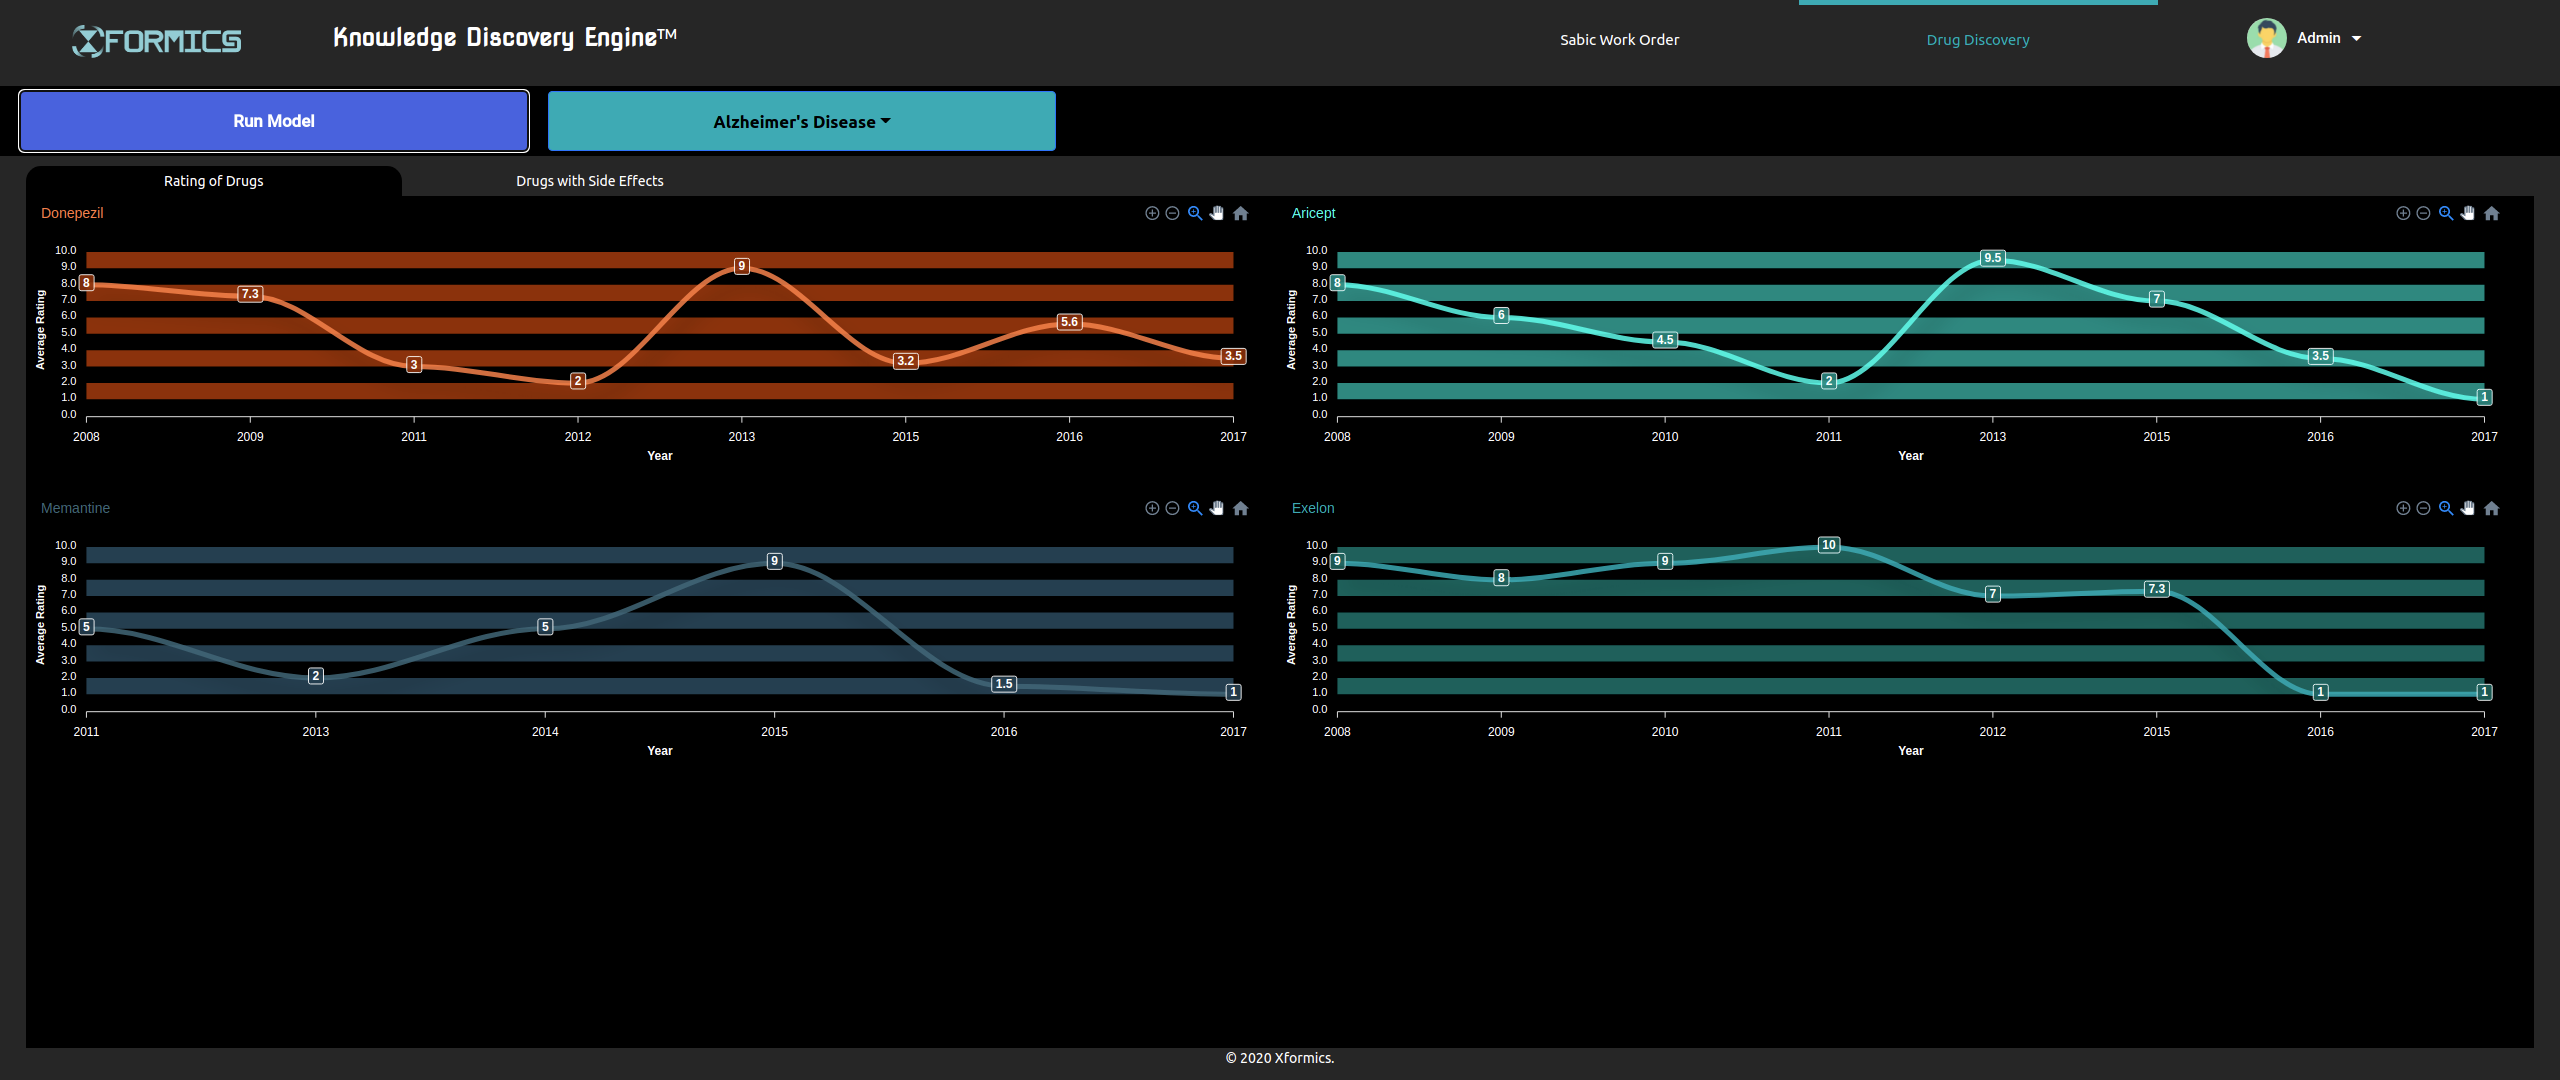The width and height of the screenshot is (2560, 1080).
Task: Go to Drug Discovery section
Action: click(x=1977, y=40)
